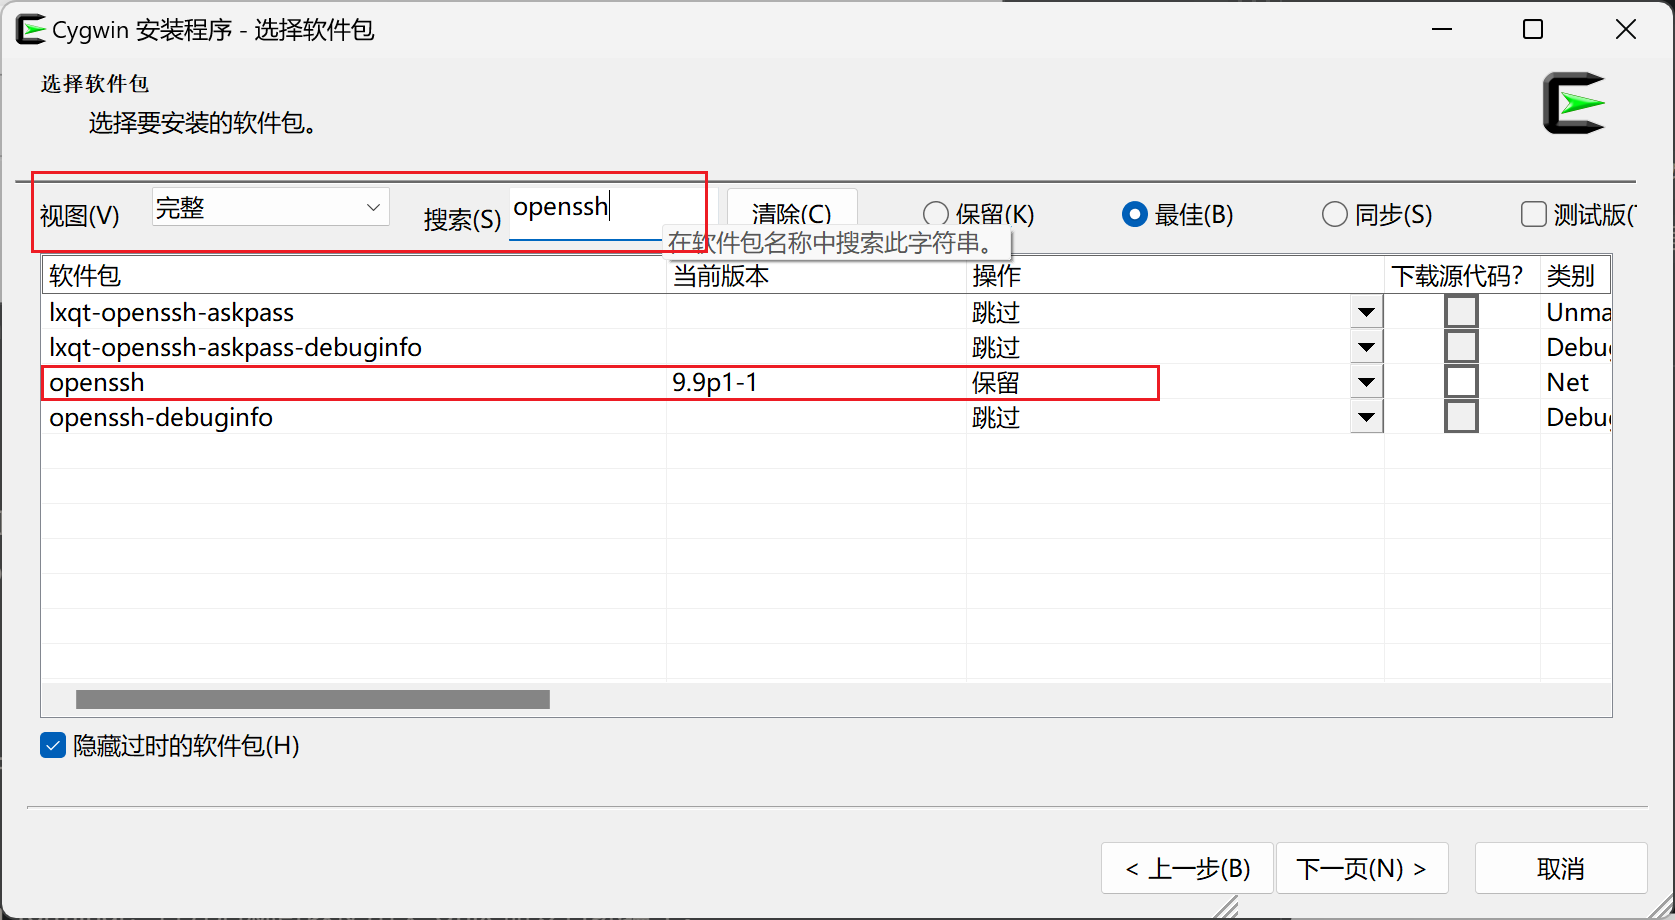Click version 9.9p1-1 cell
This screenshot has width=1675, height=920.
(715, 382)
